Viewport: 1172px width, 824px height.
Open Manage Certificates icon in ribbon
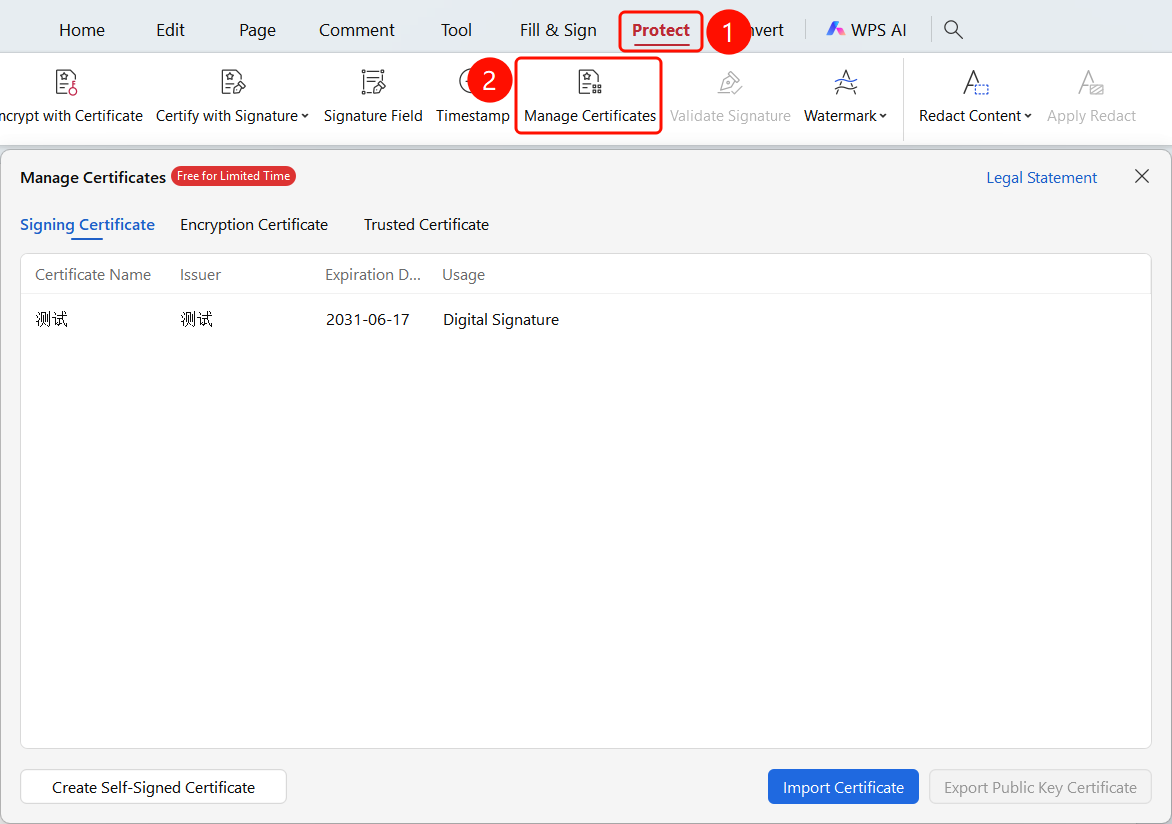(x=590, y=82)
